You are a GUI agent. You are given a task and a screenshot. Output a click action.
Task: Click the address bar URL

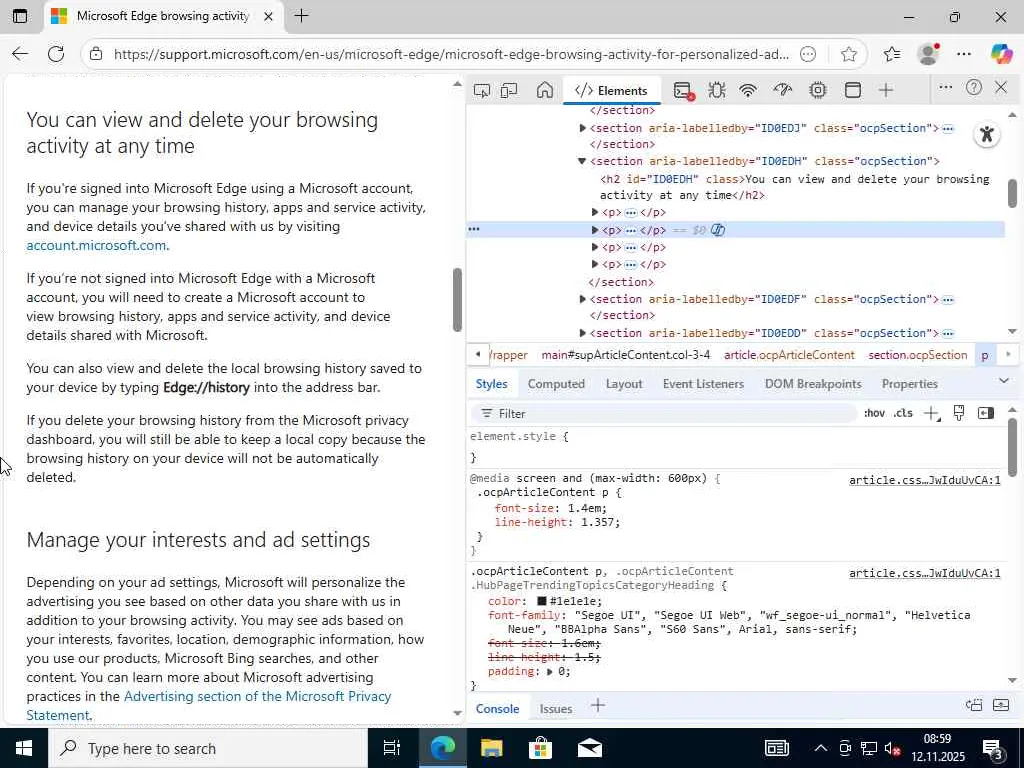click(x=451, y=54)
